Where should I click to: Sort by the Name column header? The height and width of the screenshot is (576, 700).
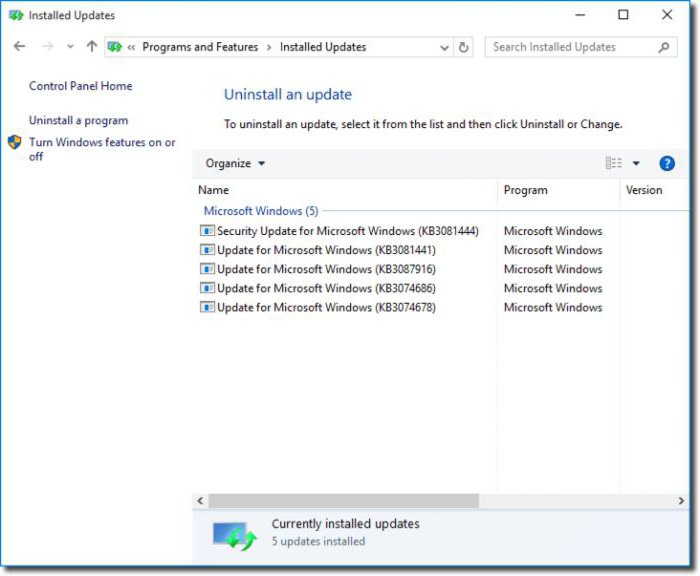point(213,190)
